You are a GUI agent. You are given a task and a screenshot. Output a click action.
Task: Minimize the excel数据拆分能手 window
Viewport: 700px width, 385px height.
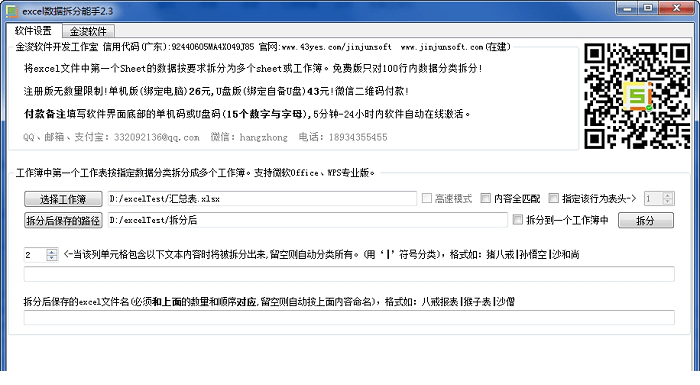628,8
